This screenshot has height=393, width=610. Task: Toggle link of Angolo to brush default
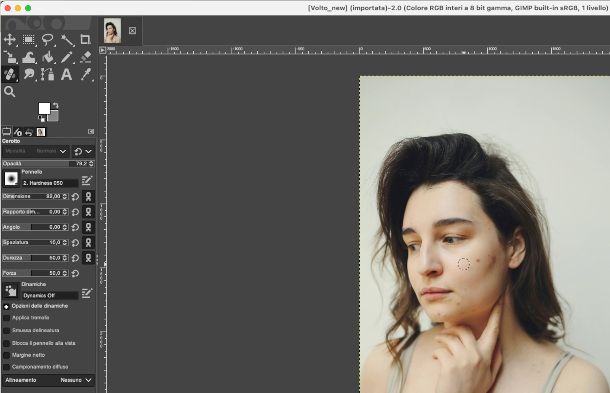(x=88, y=227)
